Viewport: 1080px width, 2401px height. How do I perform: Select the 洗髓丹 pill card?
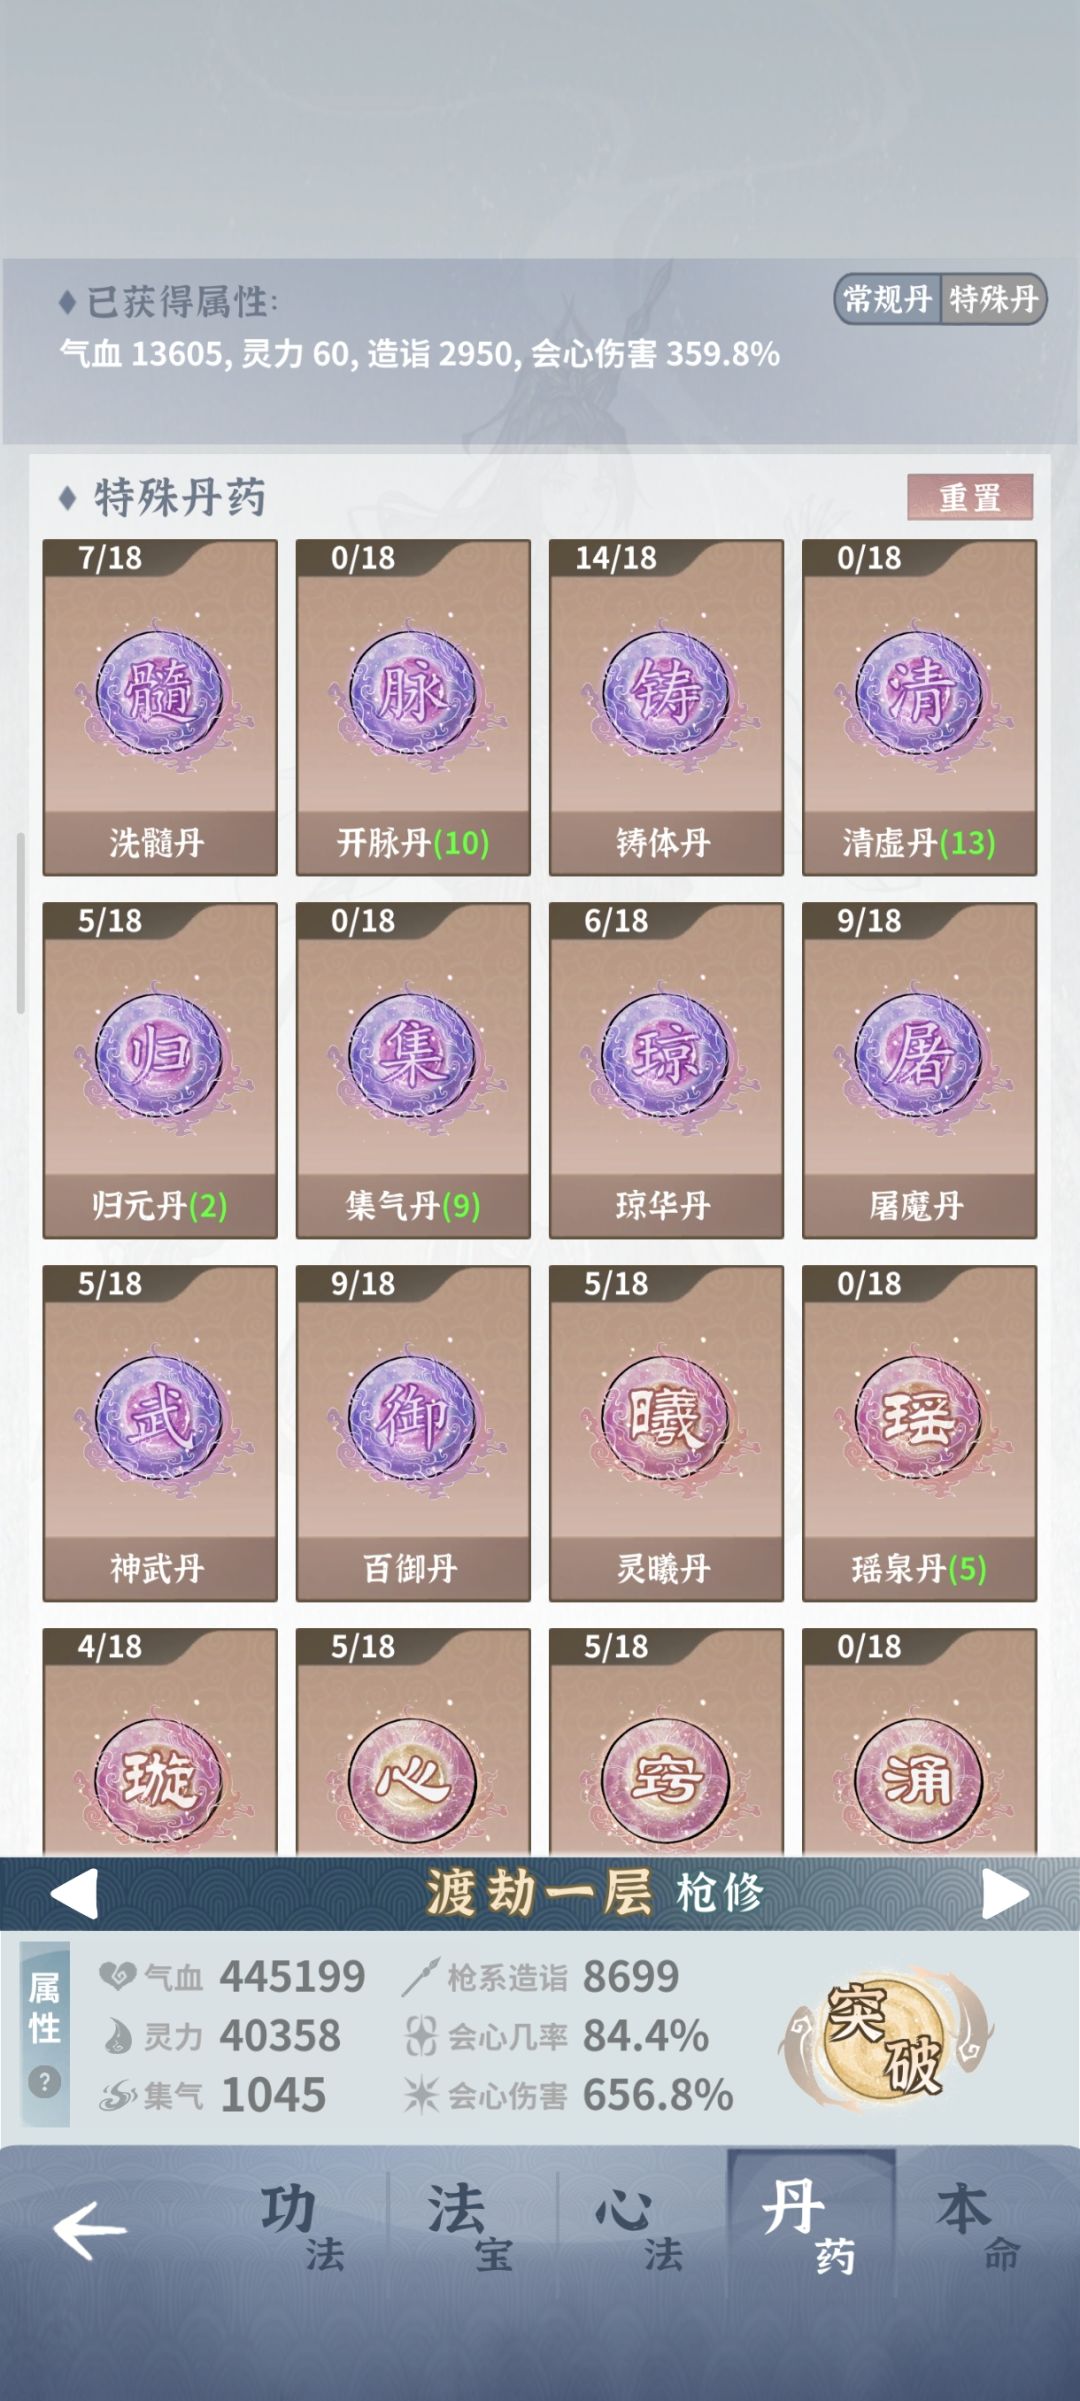click(160, 707)
